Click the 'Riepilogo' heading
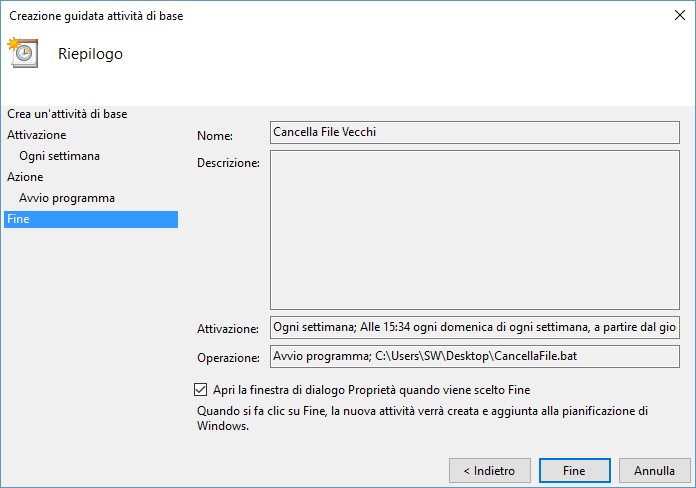Screen dimensions: 696x488 pos(90,54)
